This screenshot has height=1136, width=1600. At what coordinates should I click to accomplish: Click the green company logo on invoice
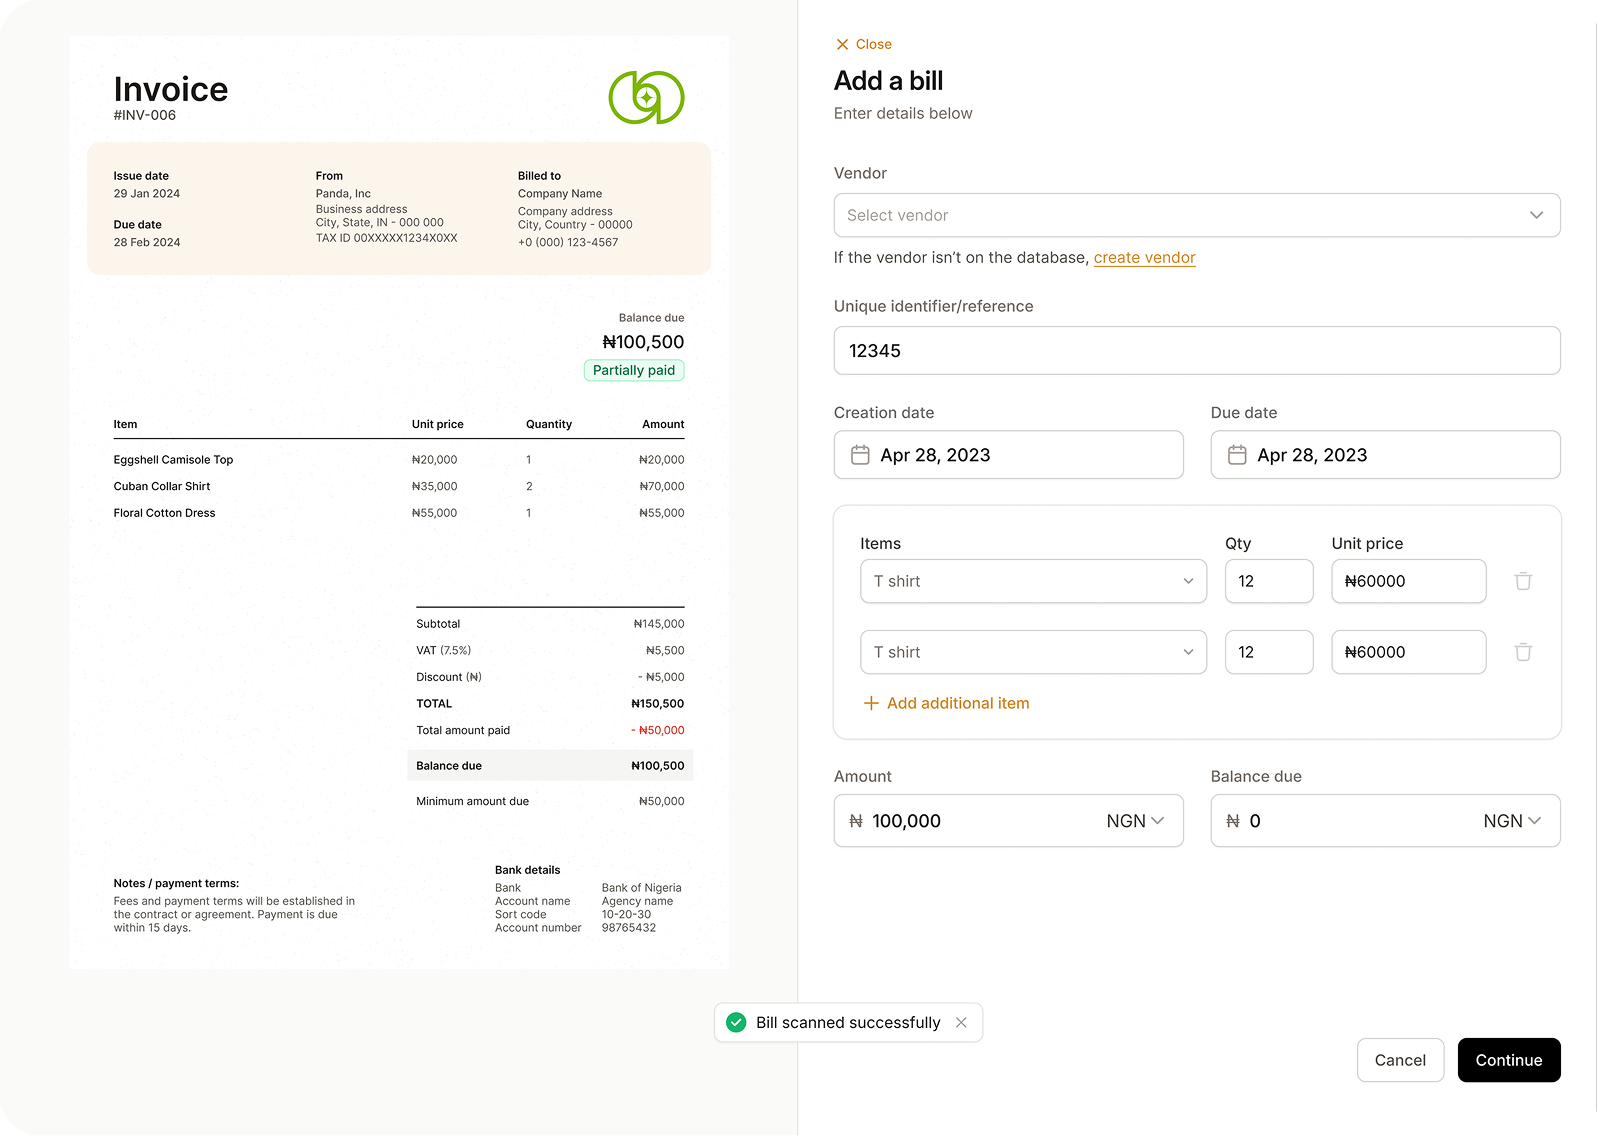(x=646, y=98)
